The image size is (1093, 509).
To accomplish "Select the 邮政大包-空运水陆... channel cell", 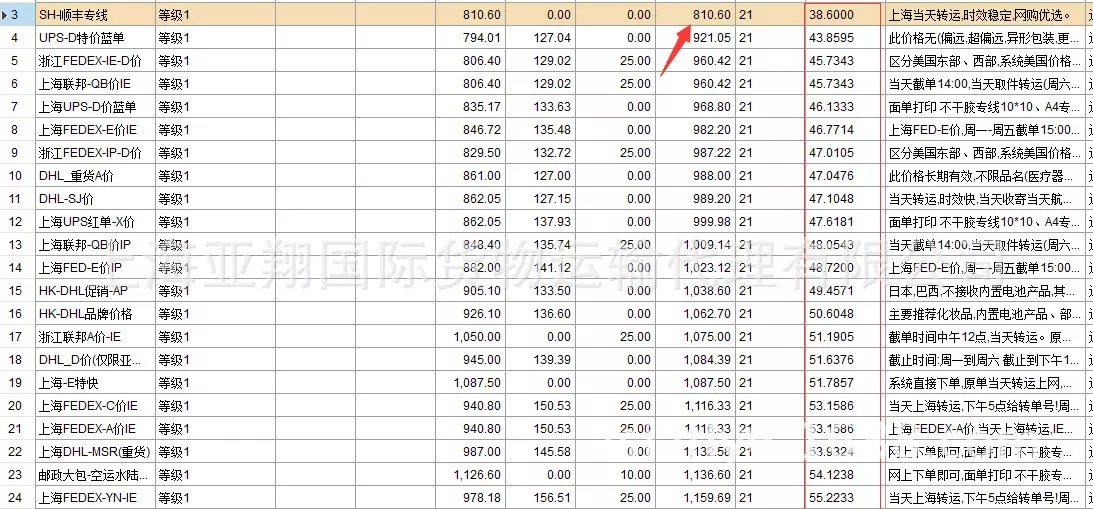I will pos(95,475).
